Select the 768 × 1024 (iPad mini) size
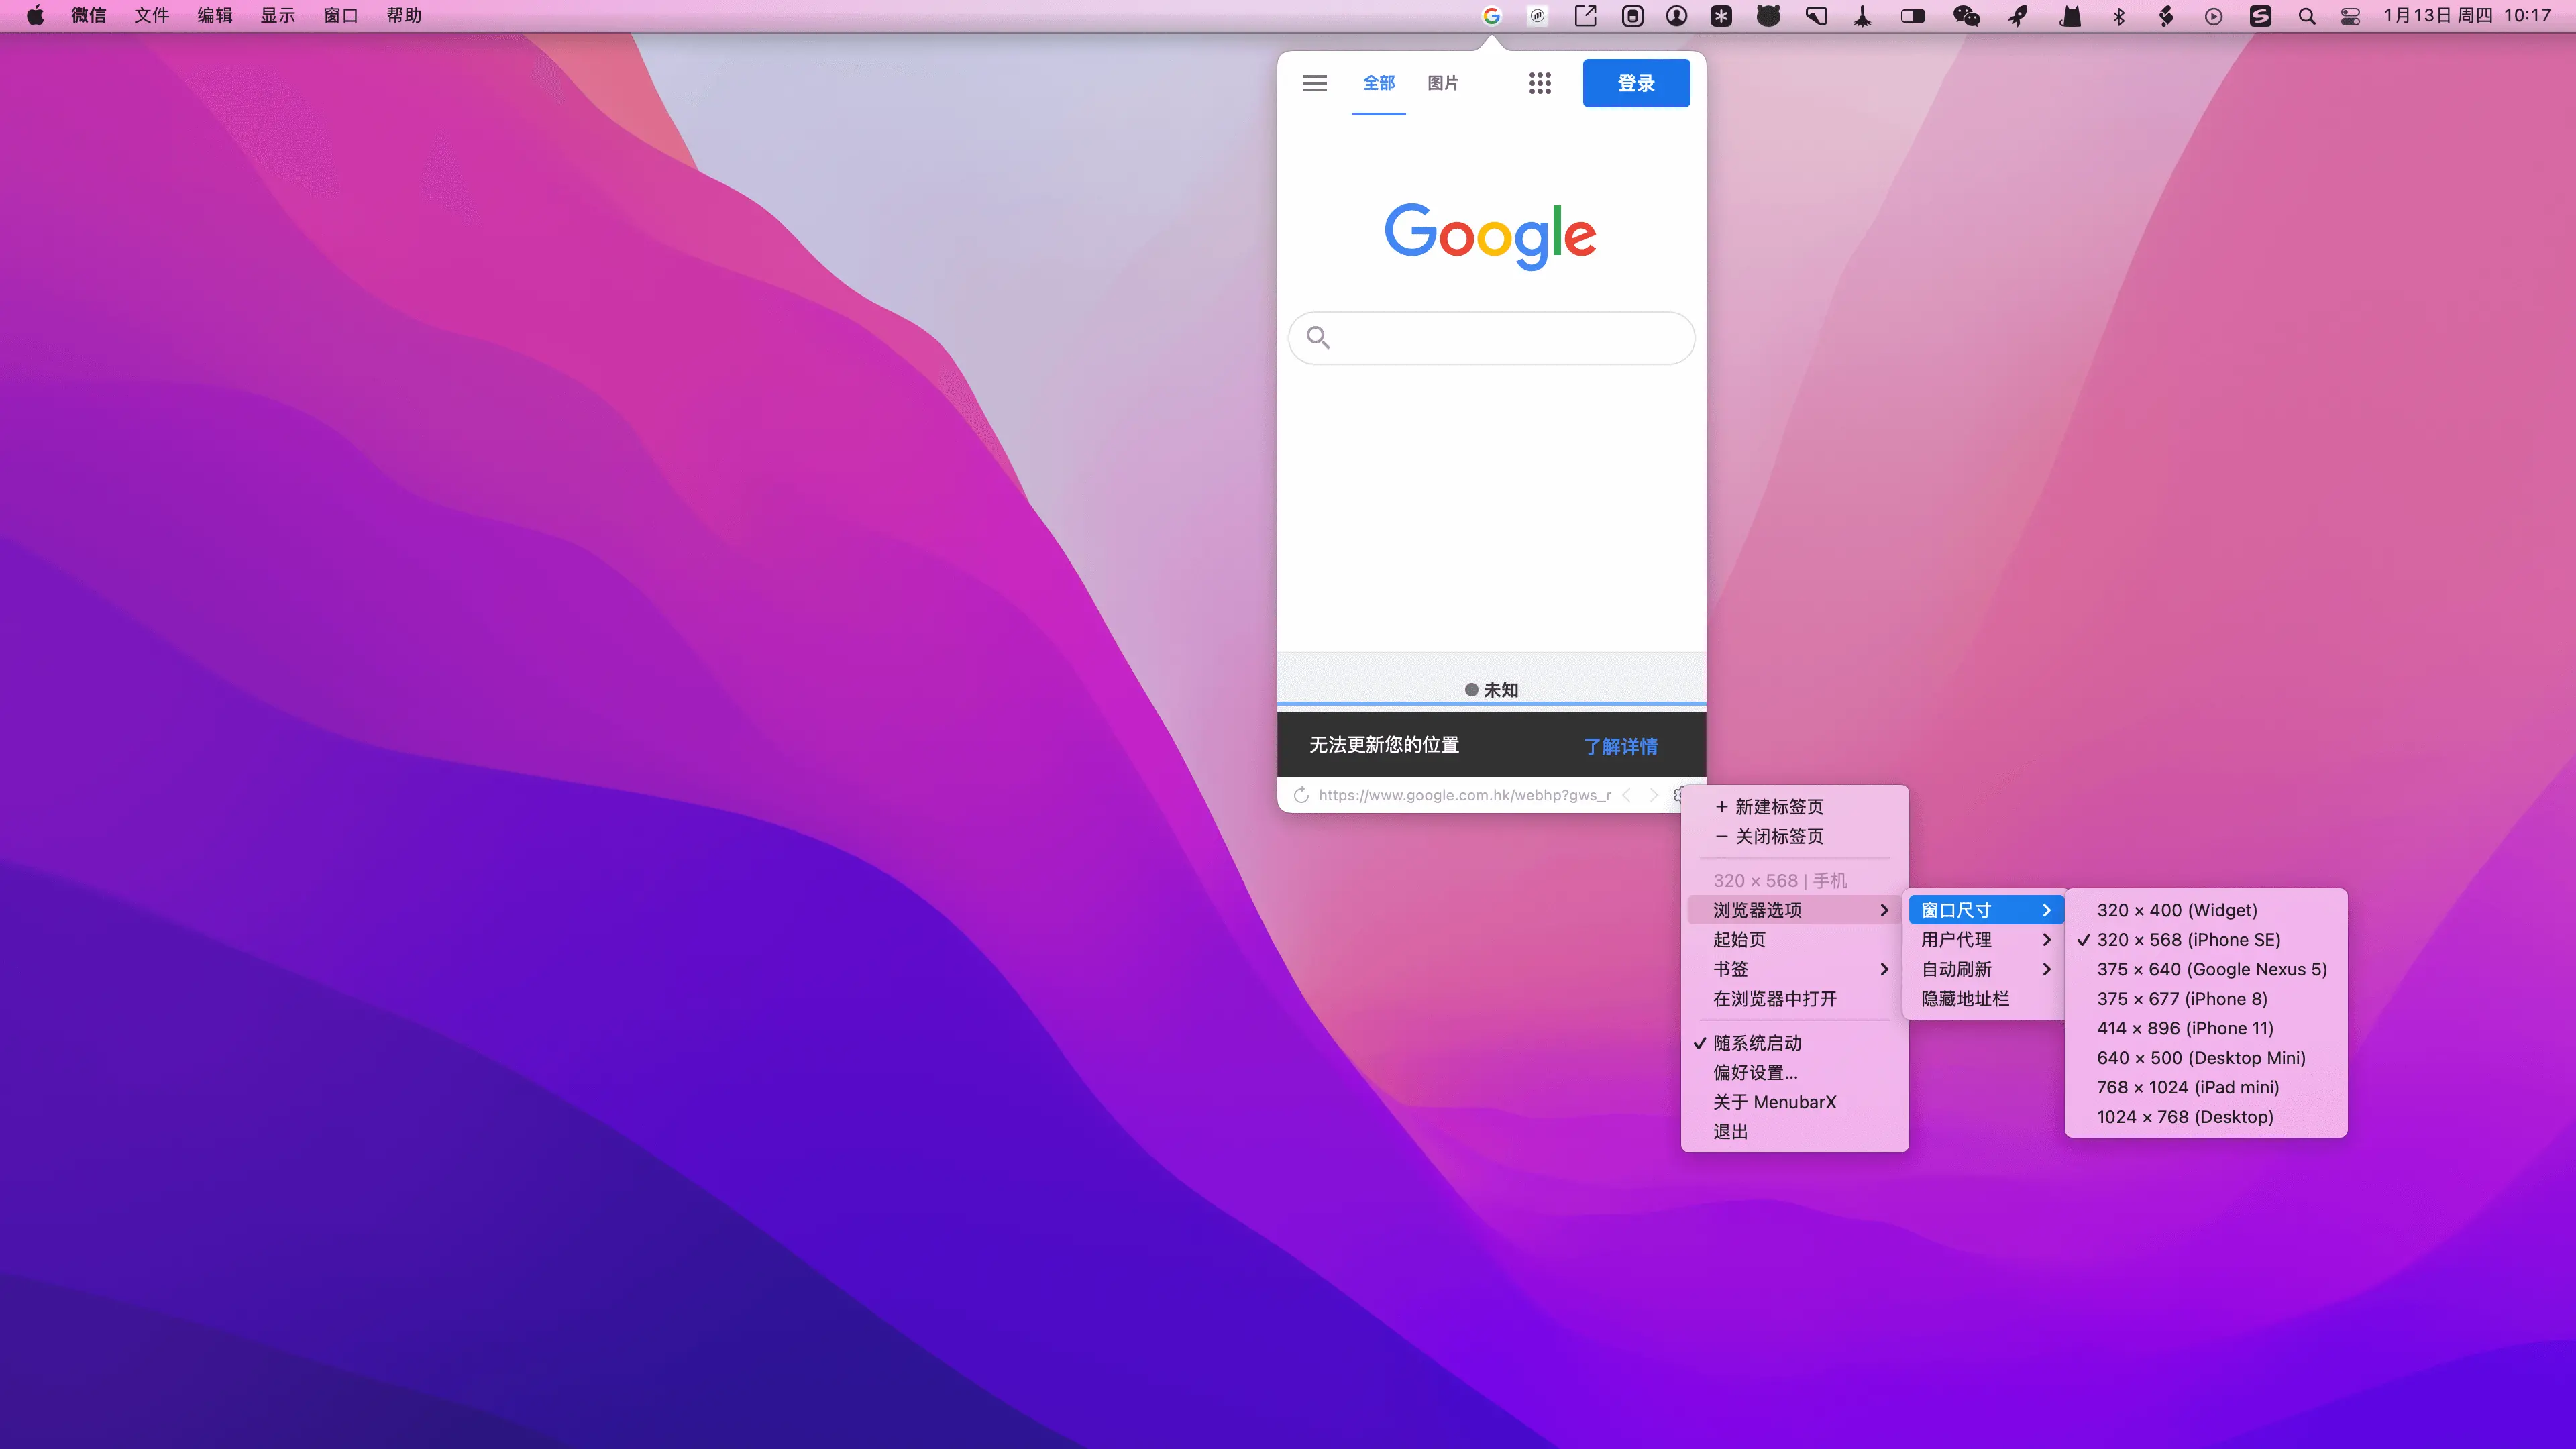 [x=2206, y=1087]
